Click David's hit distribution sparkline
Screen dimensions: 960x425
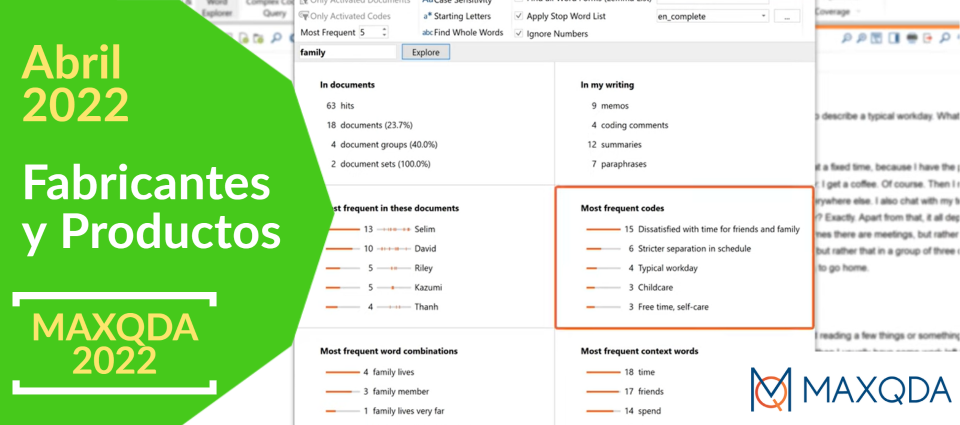pos(393,249)
